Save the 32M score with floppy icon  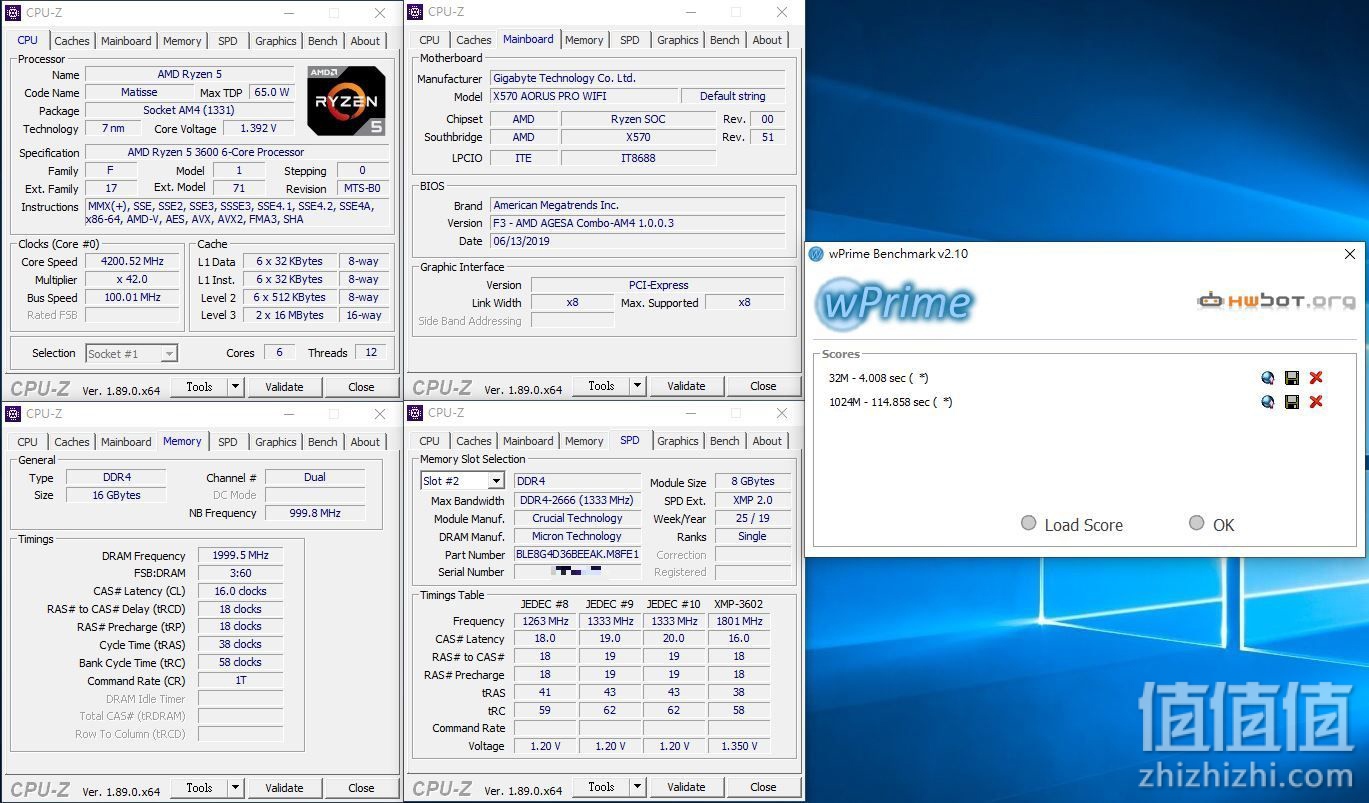(1292, 378)
